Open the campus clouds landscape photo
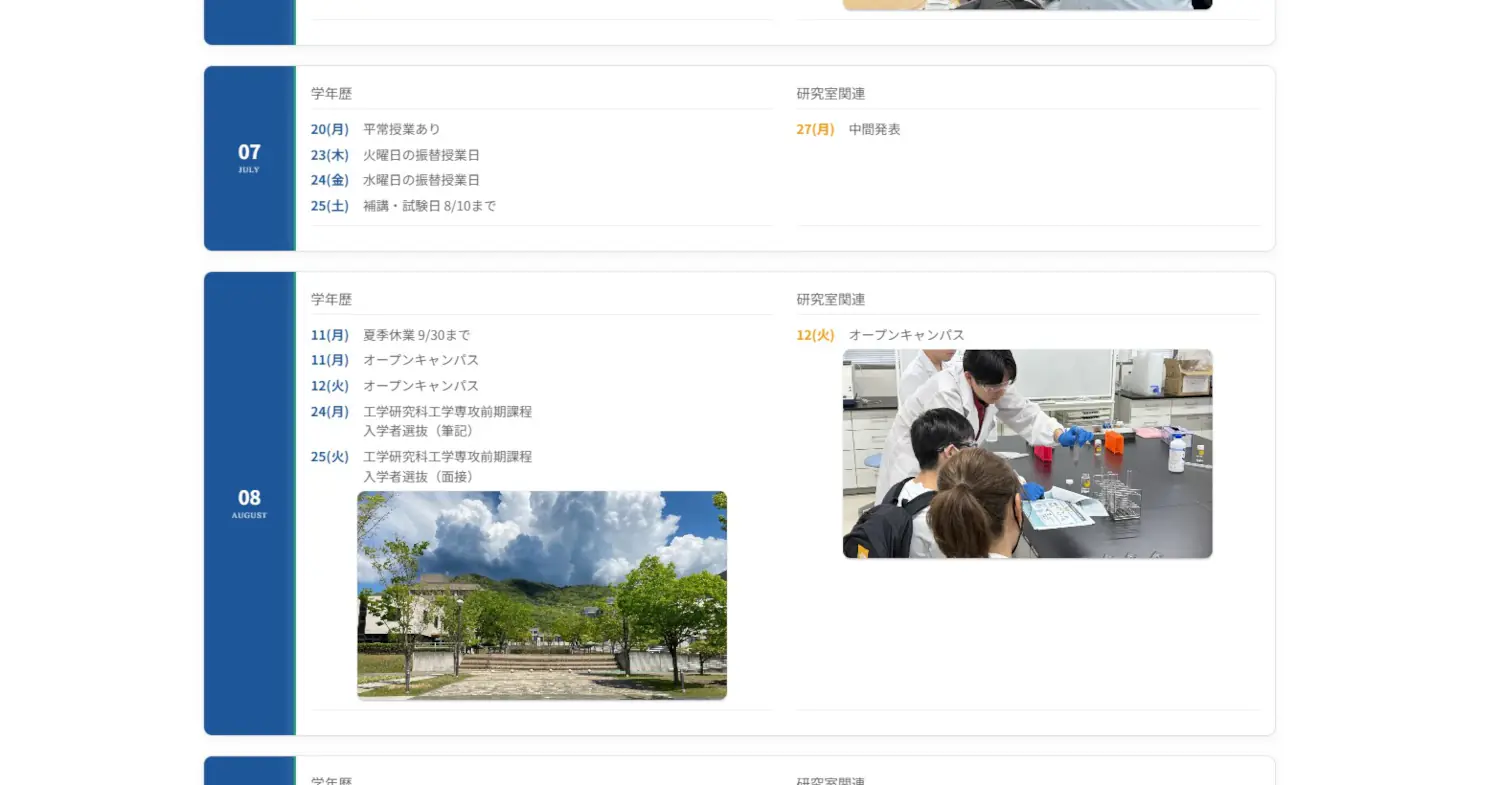 pos(542,595)
